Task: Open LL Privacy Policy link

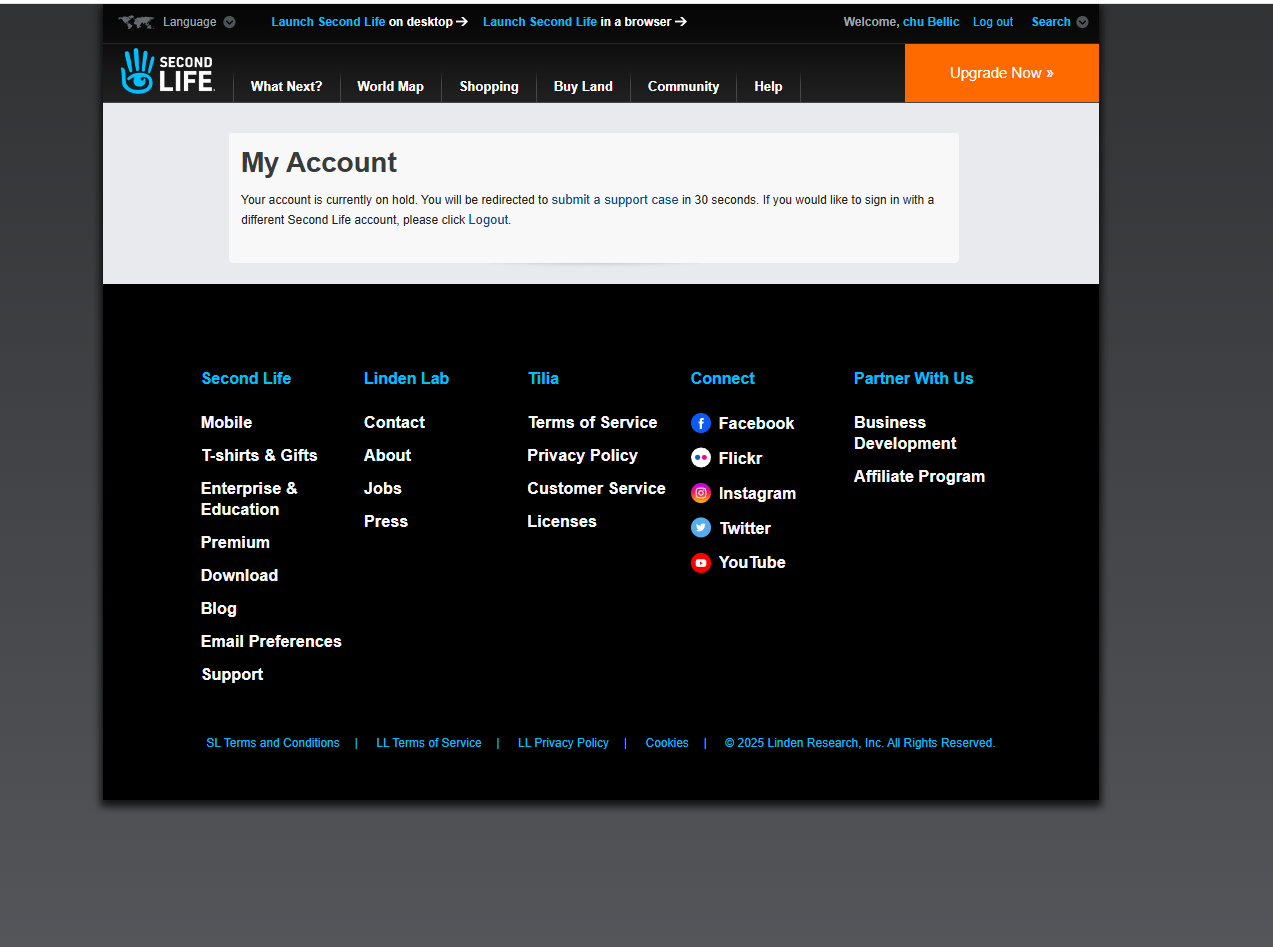Action: click(563, 743)
